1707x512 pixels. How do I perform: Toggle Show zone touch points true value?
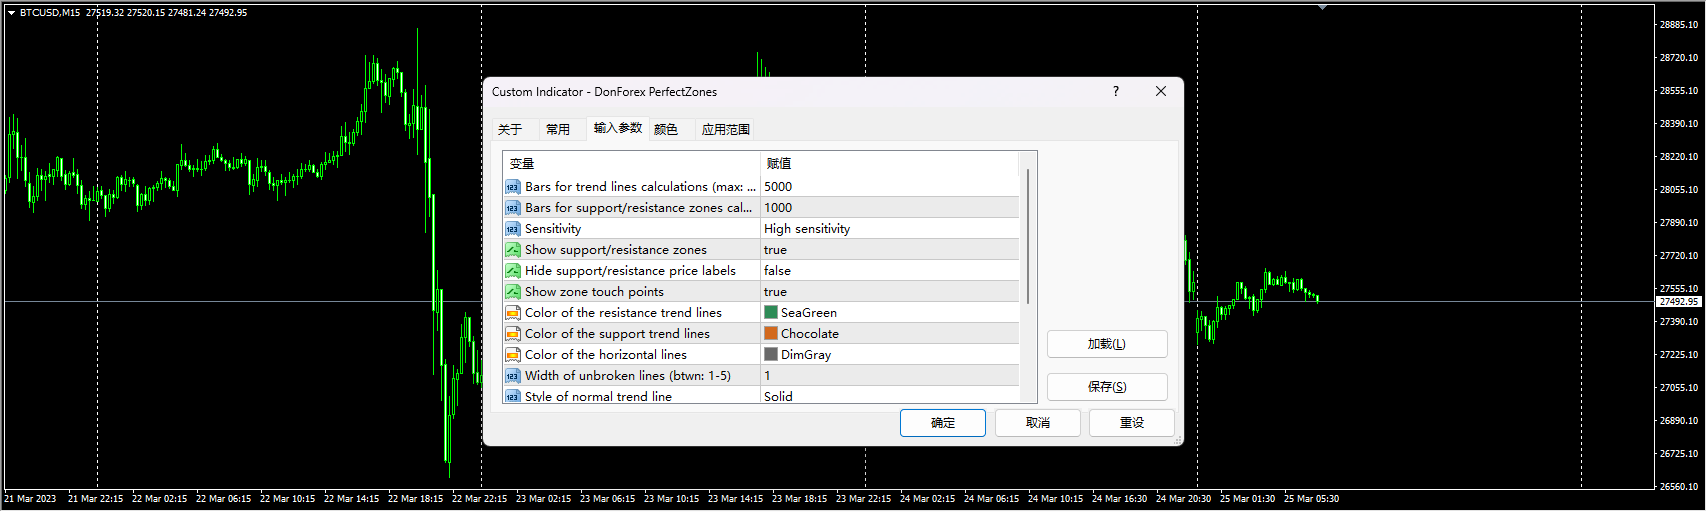(889, 292)
